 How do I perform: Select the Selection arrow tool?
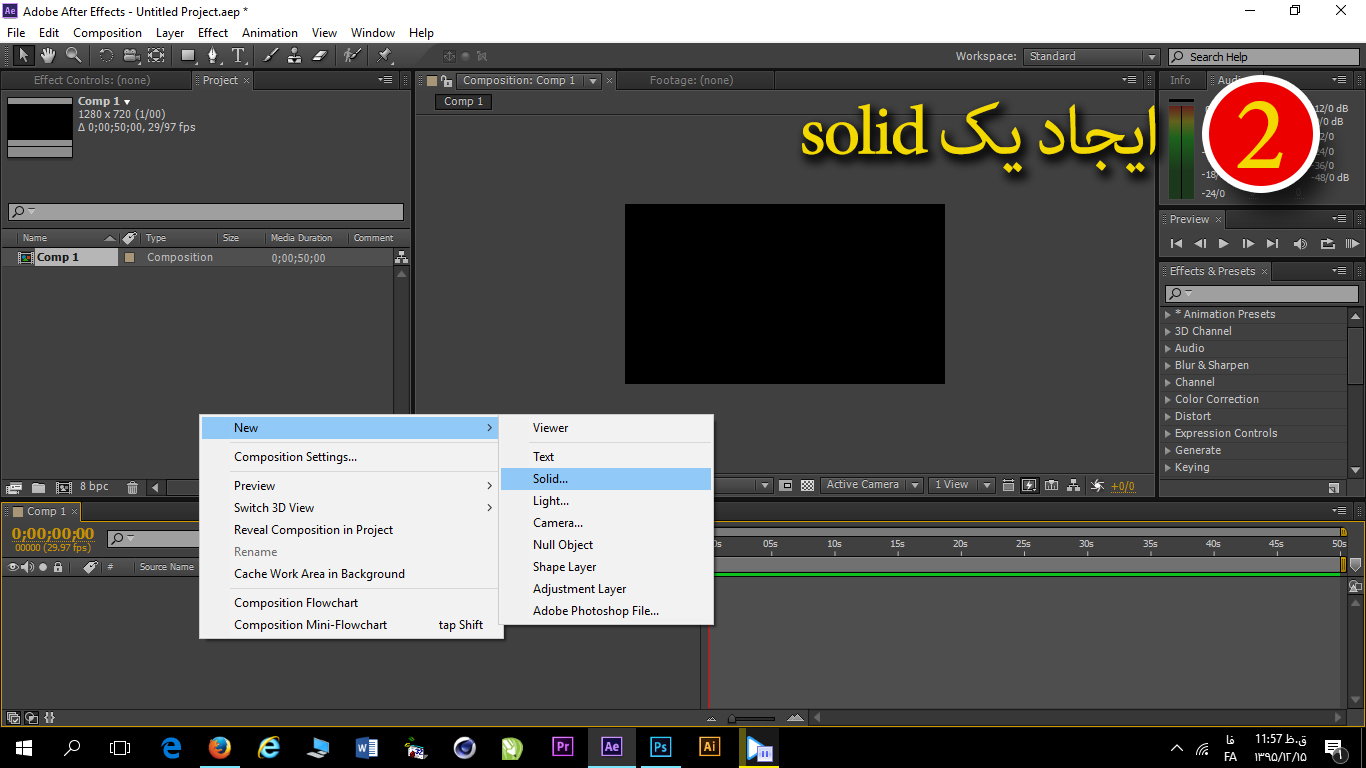point(24,56)
